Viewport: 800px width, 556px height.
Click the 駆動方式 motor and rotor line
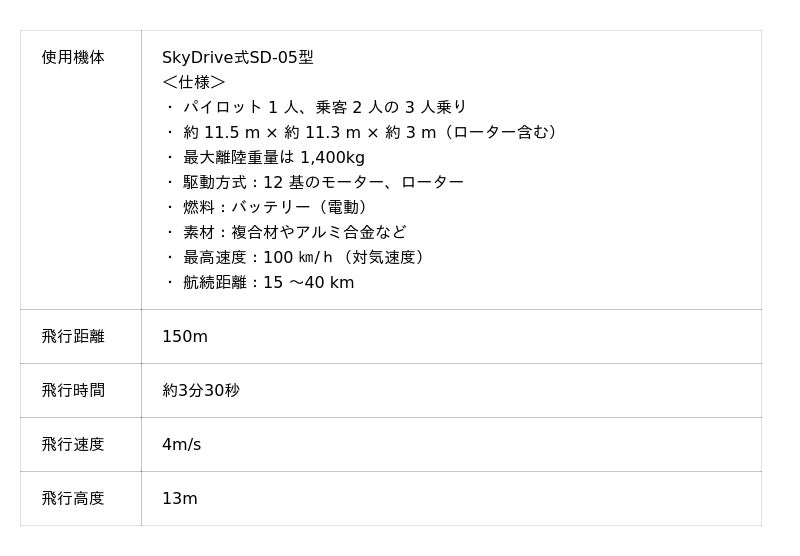click(322, 182)
